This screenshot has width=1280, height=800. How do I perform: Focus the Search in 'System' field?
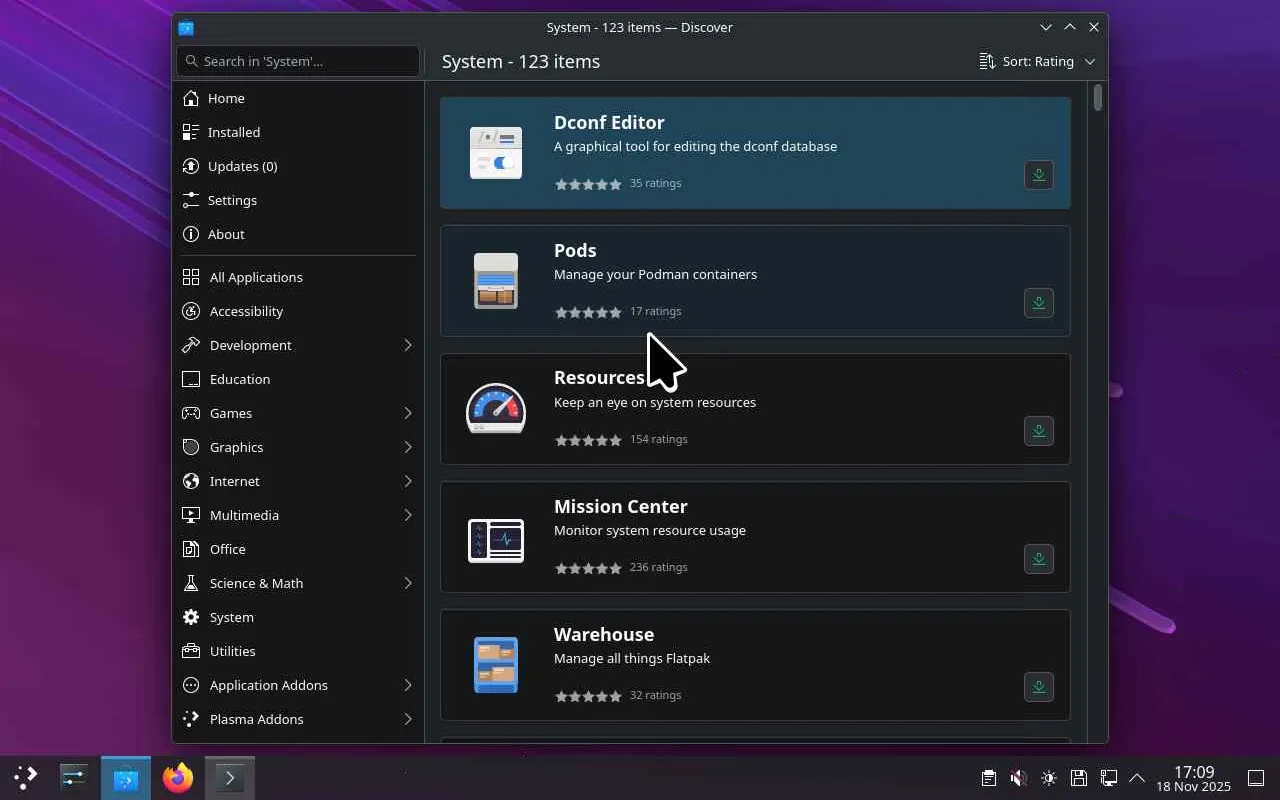tap(298, 61)
